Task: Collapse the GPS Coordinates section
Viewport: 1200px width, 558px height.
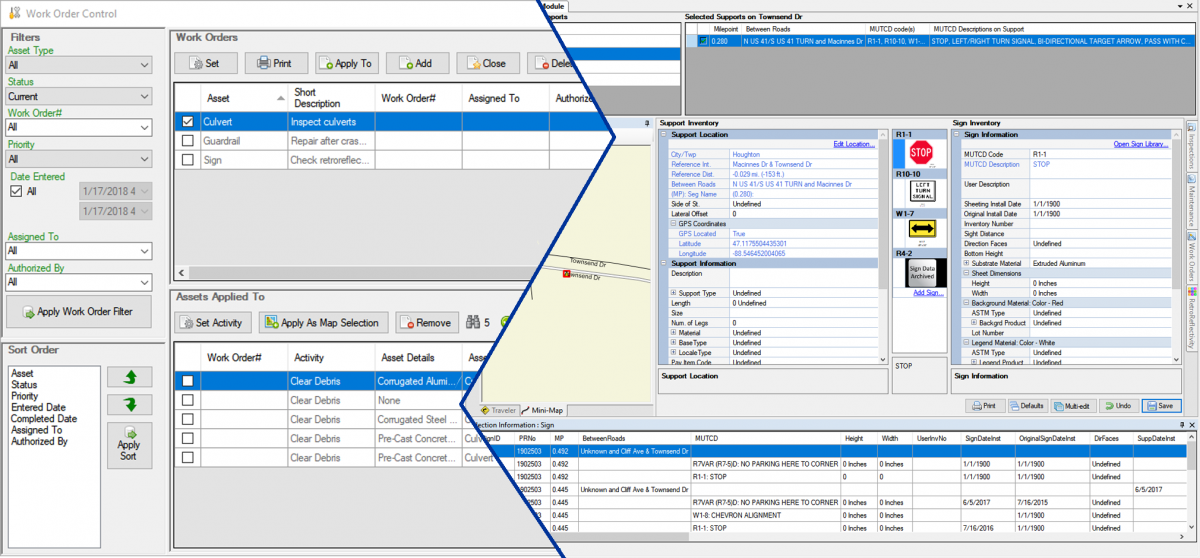Action: pyautogui.click(x=674, y=224)
